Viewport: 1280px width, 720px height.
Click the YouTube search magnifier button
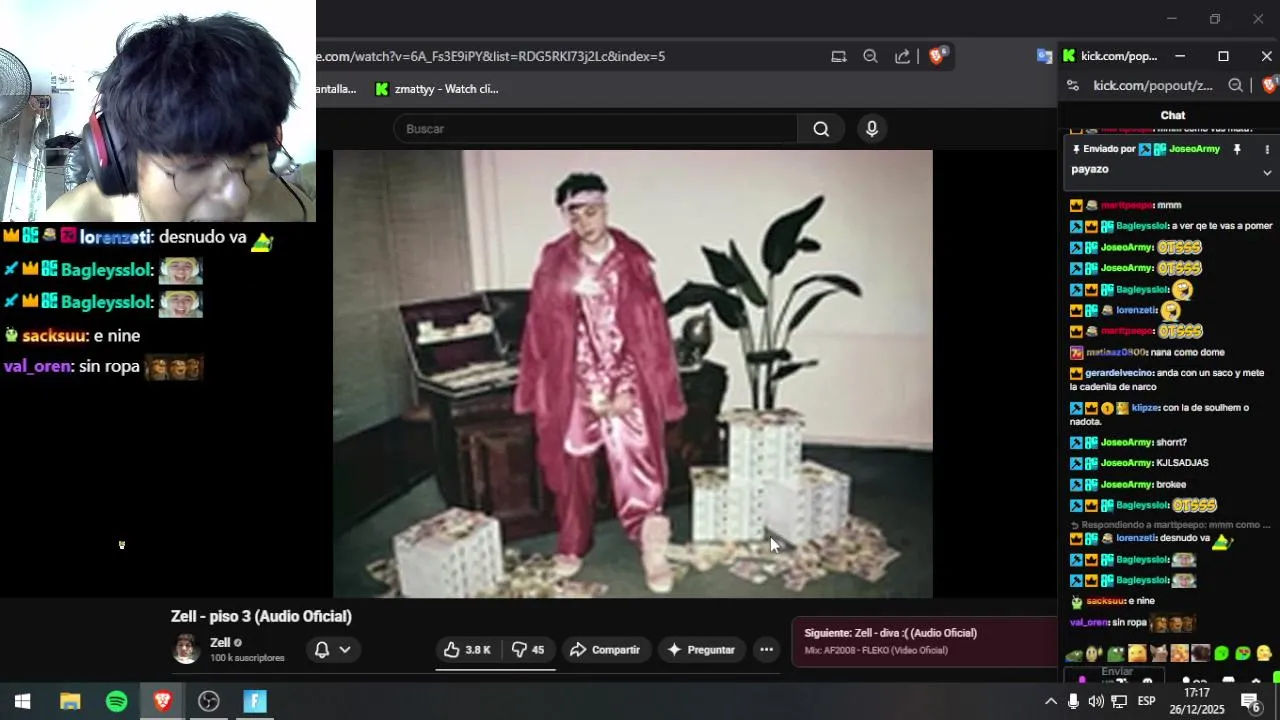tap(821, 129)
